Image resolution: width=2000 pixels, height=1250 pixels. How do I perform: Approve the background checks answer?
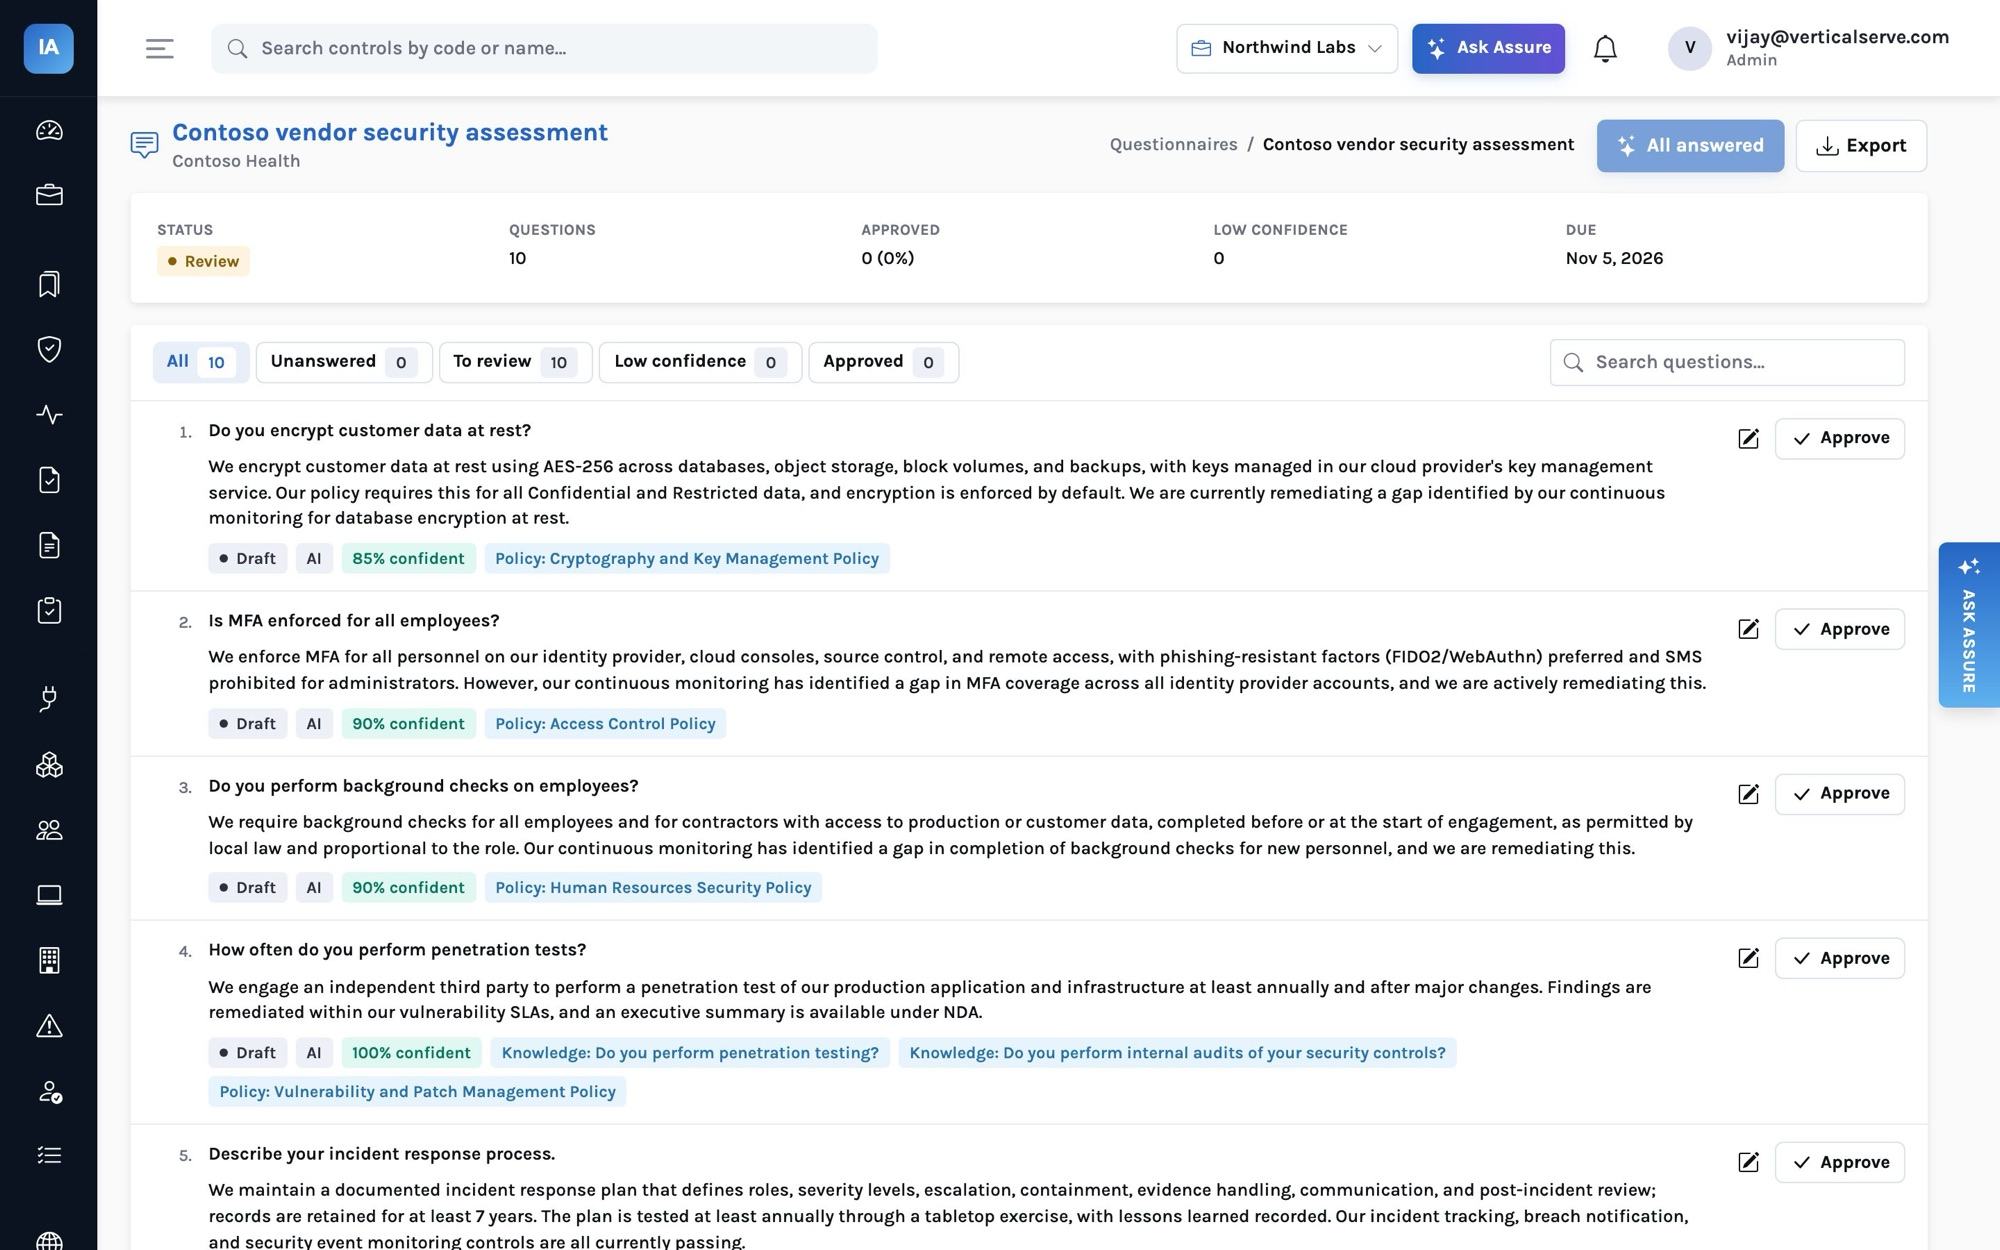tap(1840, 794)
